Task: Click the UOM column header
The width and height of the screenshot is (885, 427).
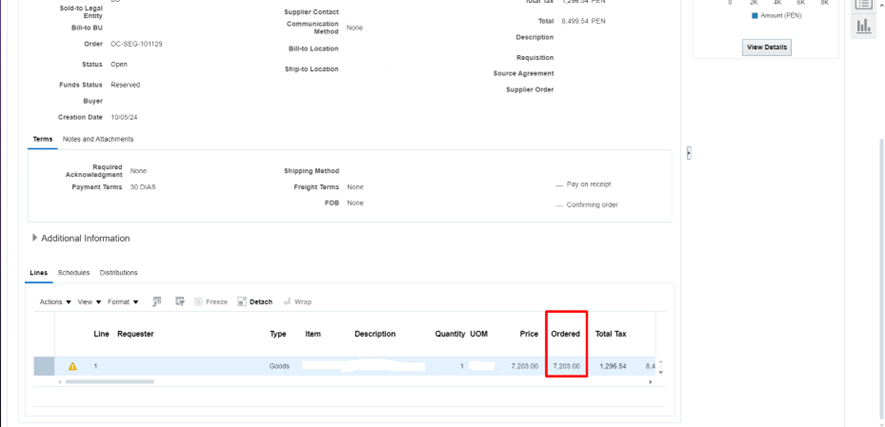Action: click(x=479, y=334)
